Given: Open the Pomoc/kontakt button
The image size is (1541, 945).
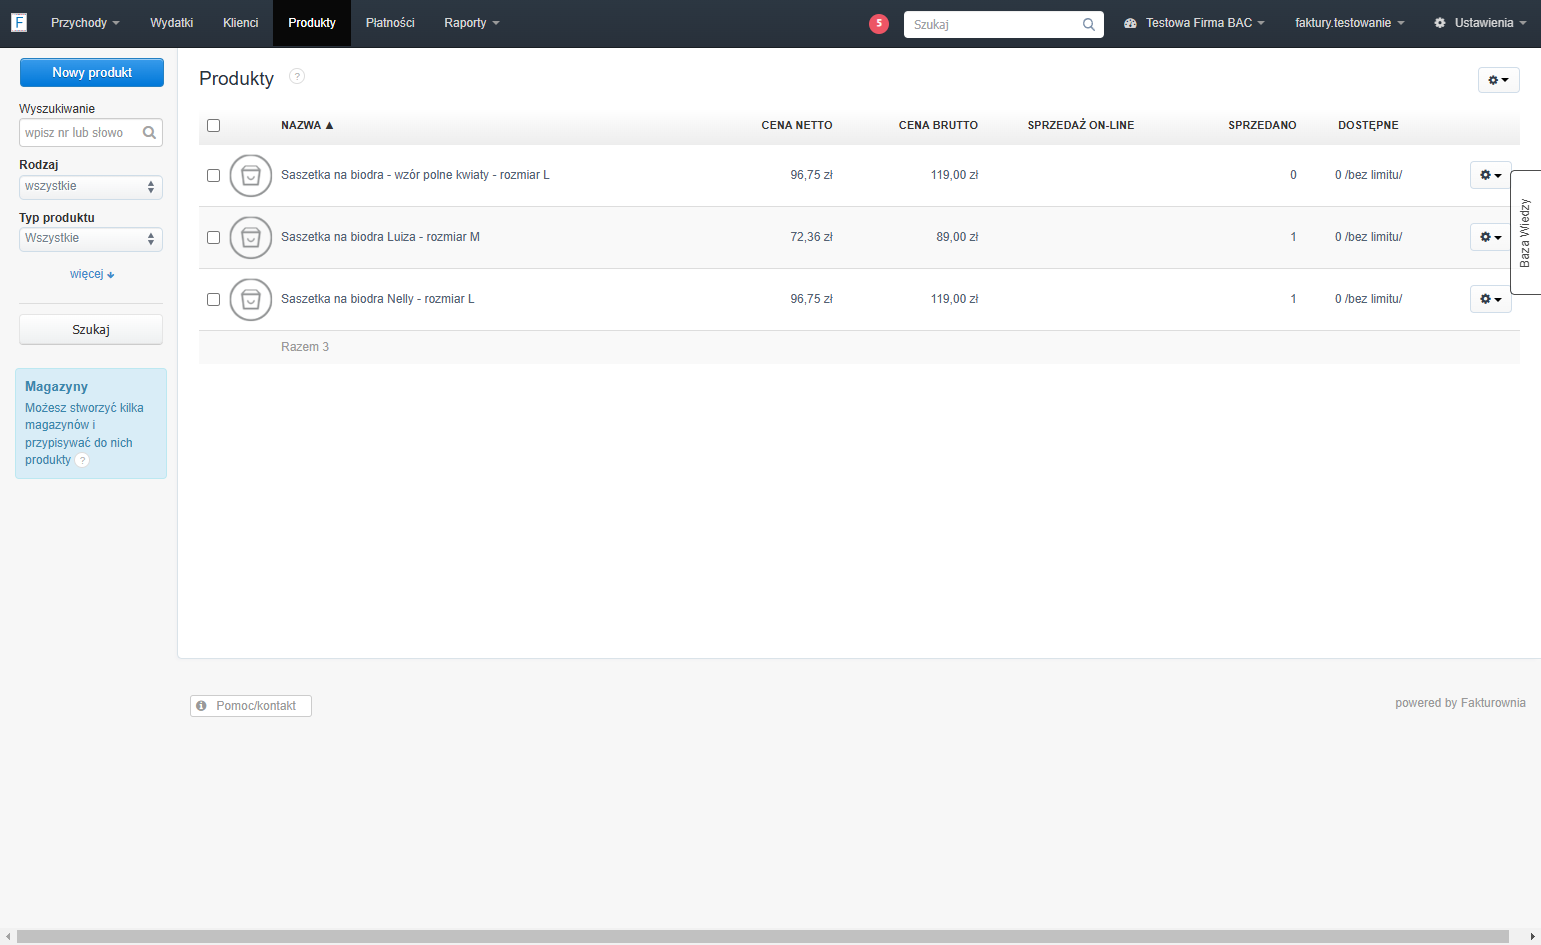Looking at the screenshot, I should click(x=251, y=706).
